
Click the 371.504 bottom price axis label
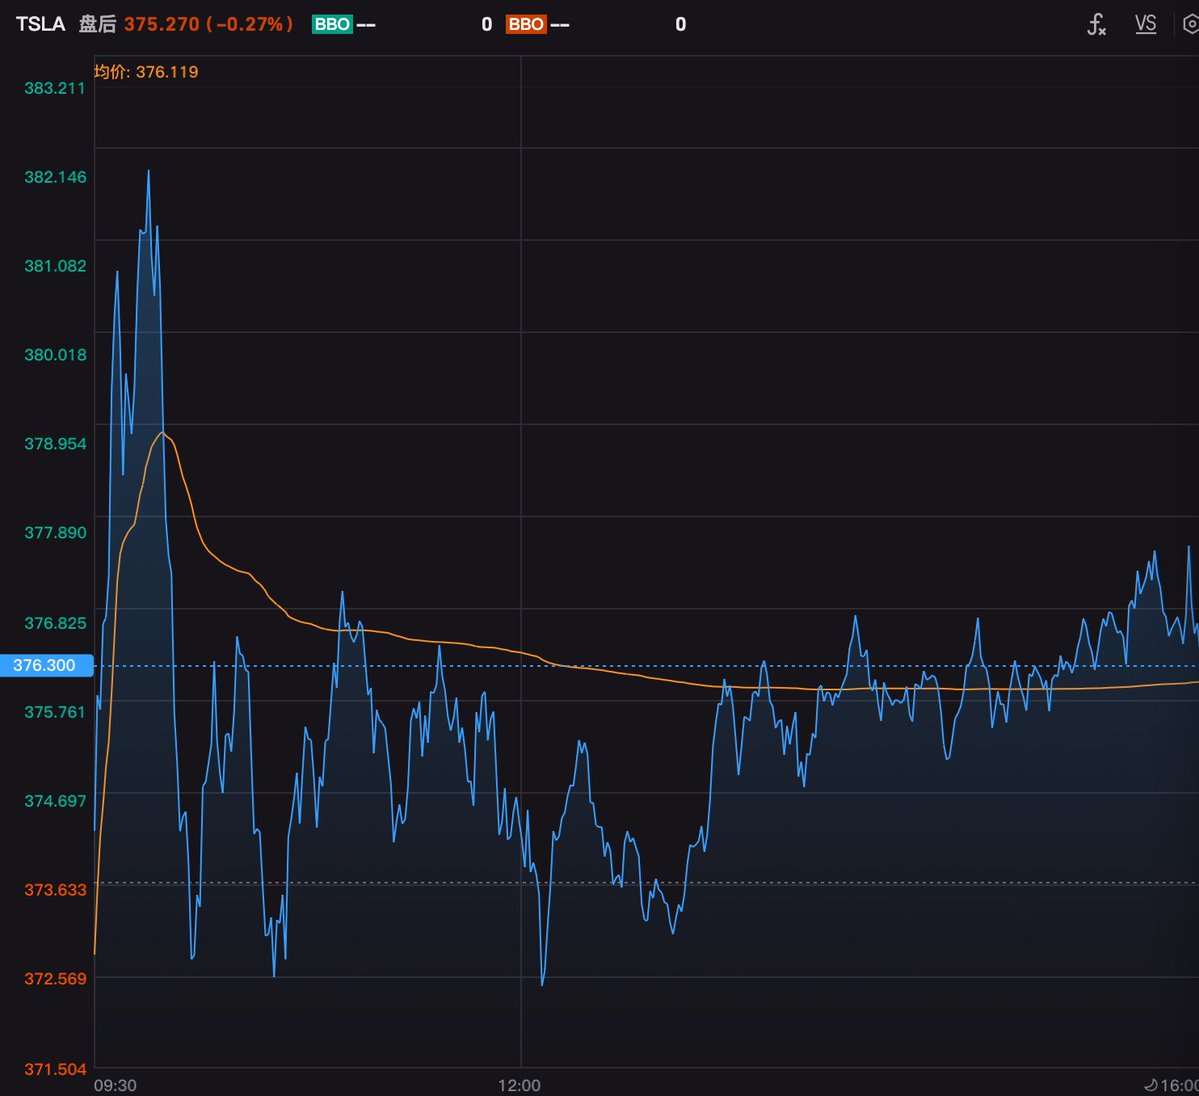coord(55,1069)
